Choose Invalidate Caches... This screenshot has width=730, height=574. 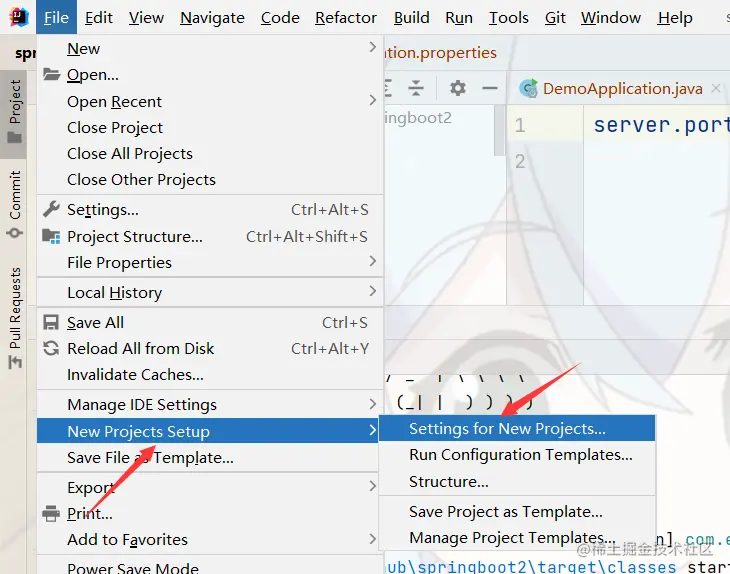pos(210,375)
